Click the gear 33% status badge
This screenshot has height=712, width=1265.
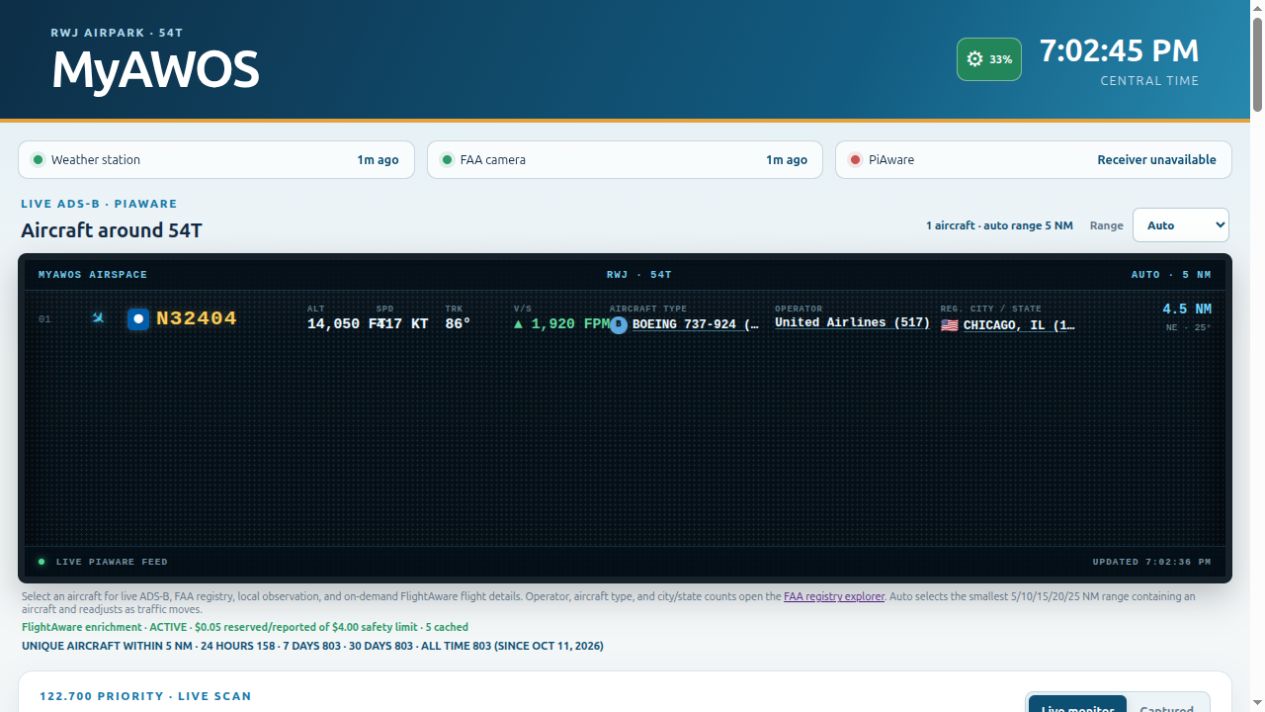click(989, 59)
